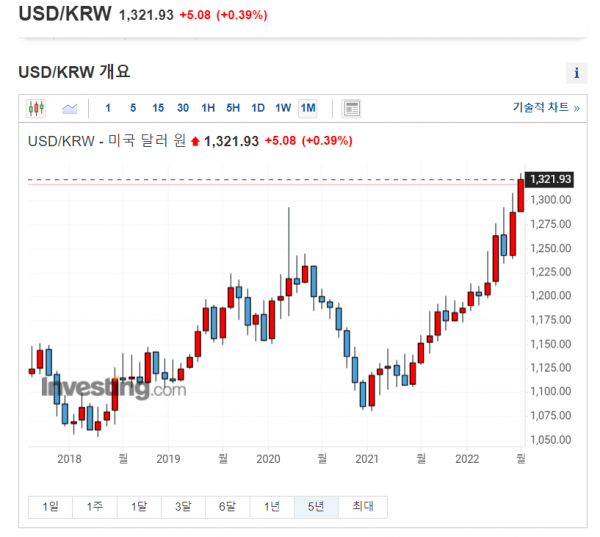600x537 pixels.
Task: Select the 1M candle interval
Action: [308, 108]
